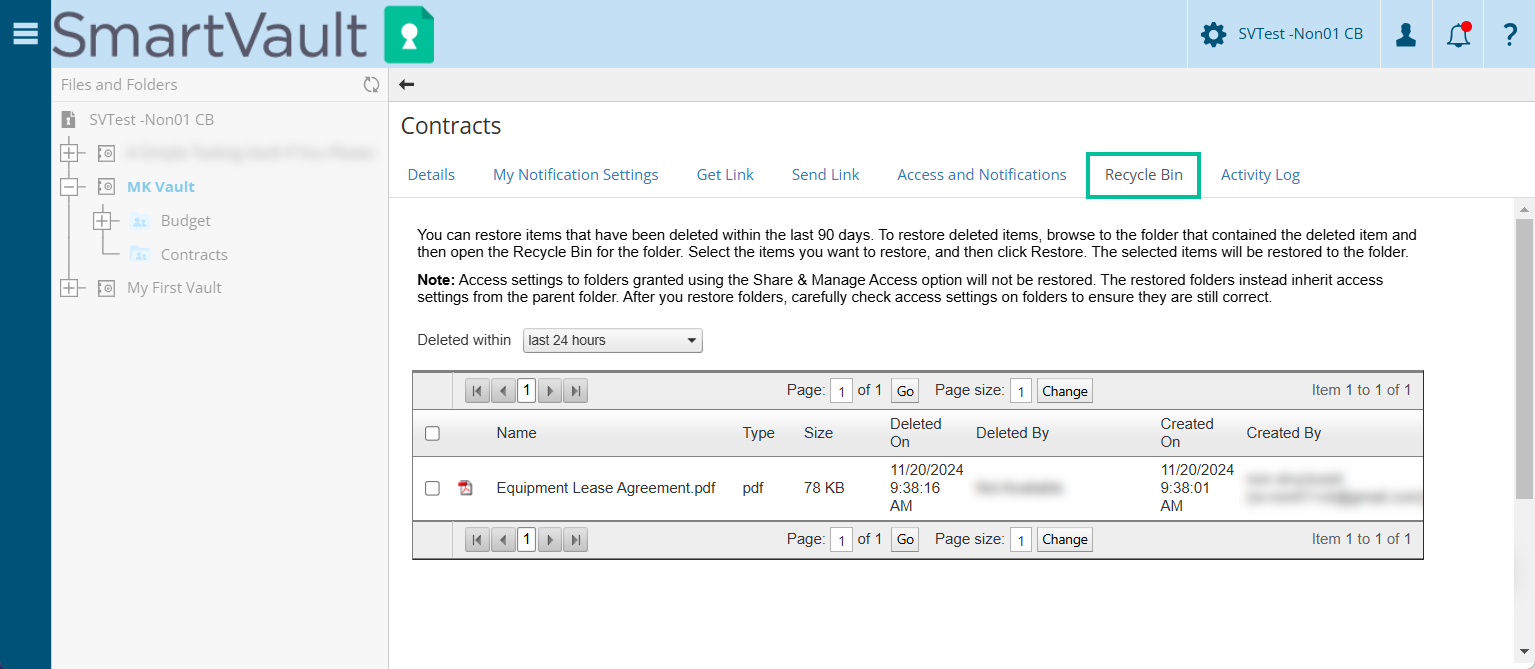The image size is (1535, 669).
Task: Click the vertical scrollbar thumb
Action: point(1525,358)
